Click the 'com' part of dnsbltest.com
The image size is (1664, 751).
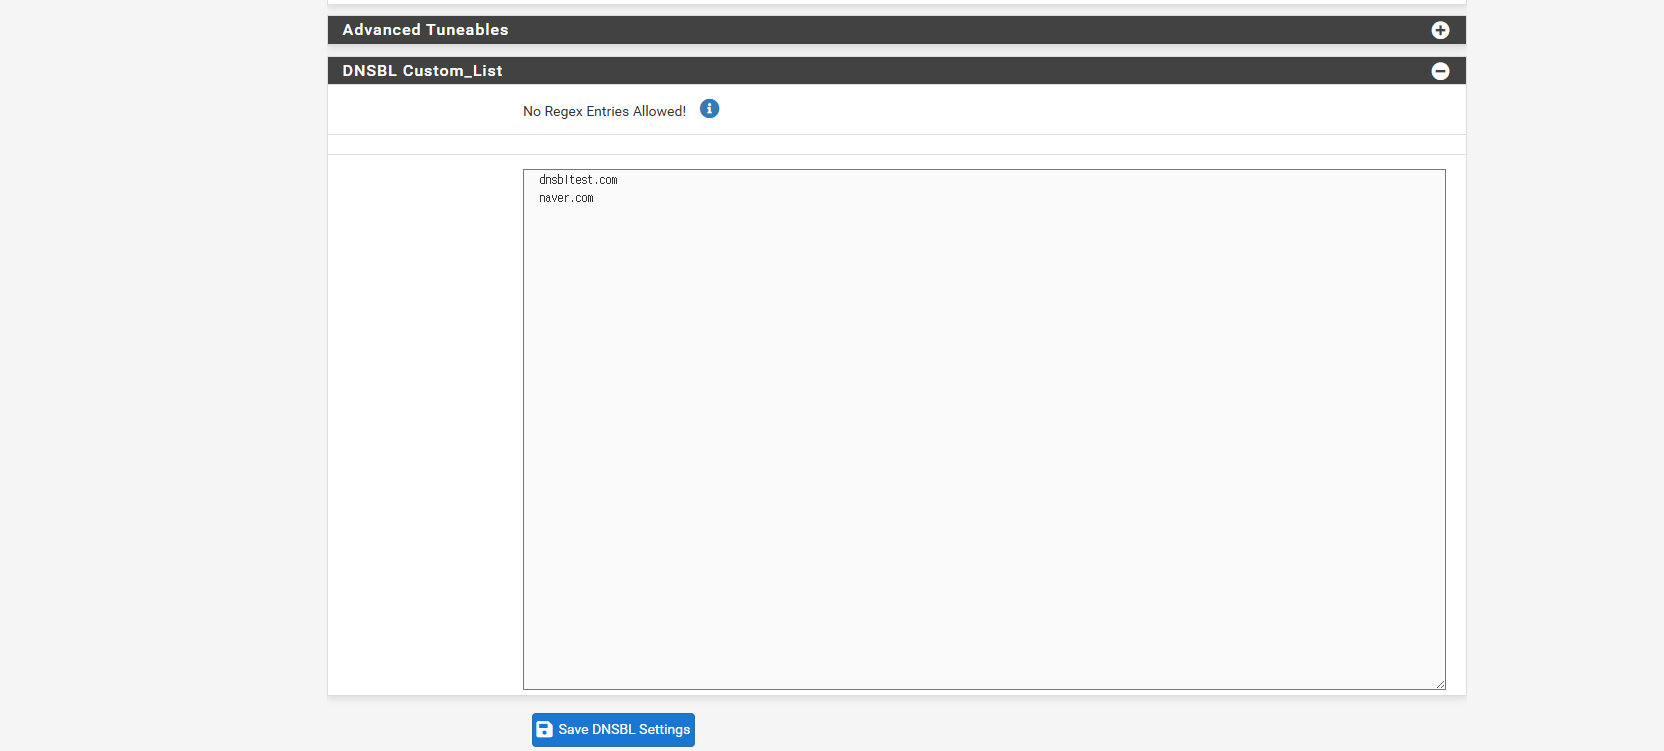click(x=609, y=180)
